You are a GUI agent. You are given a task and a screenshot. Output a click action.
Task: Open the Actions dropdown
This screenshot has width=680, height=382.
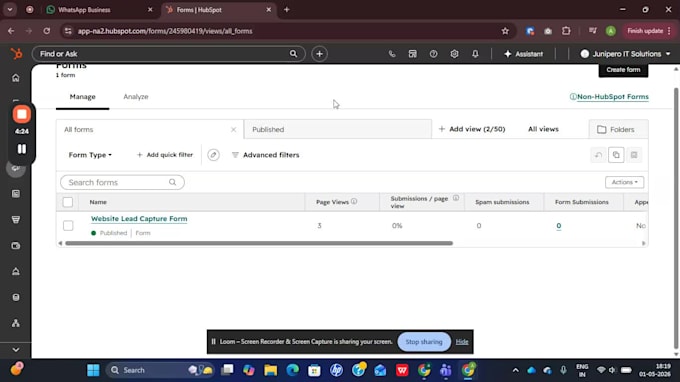coord(624,182)
